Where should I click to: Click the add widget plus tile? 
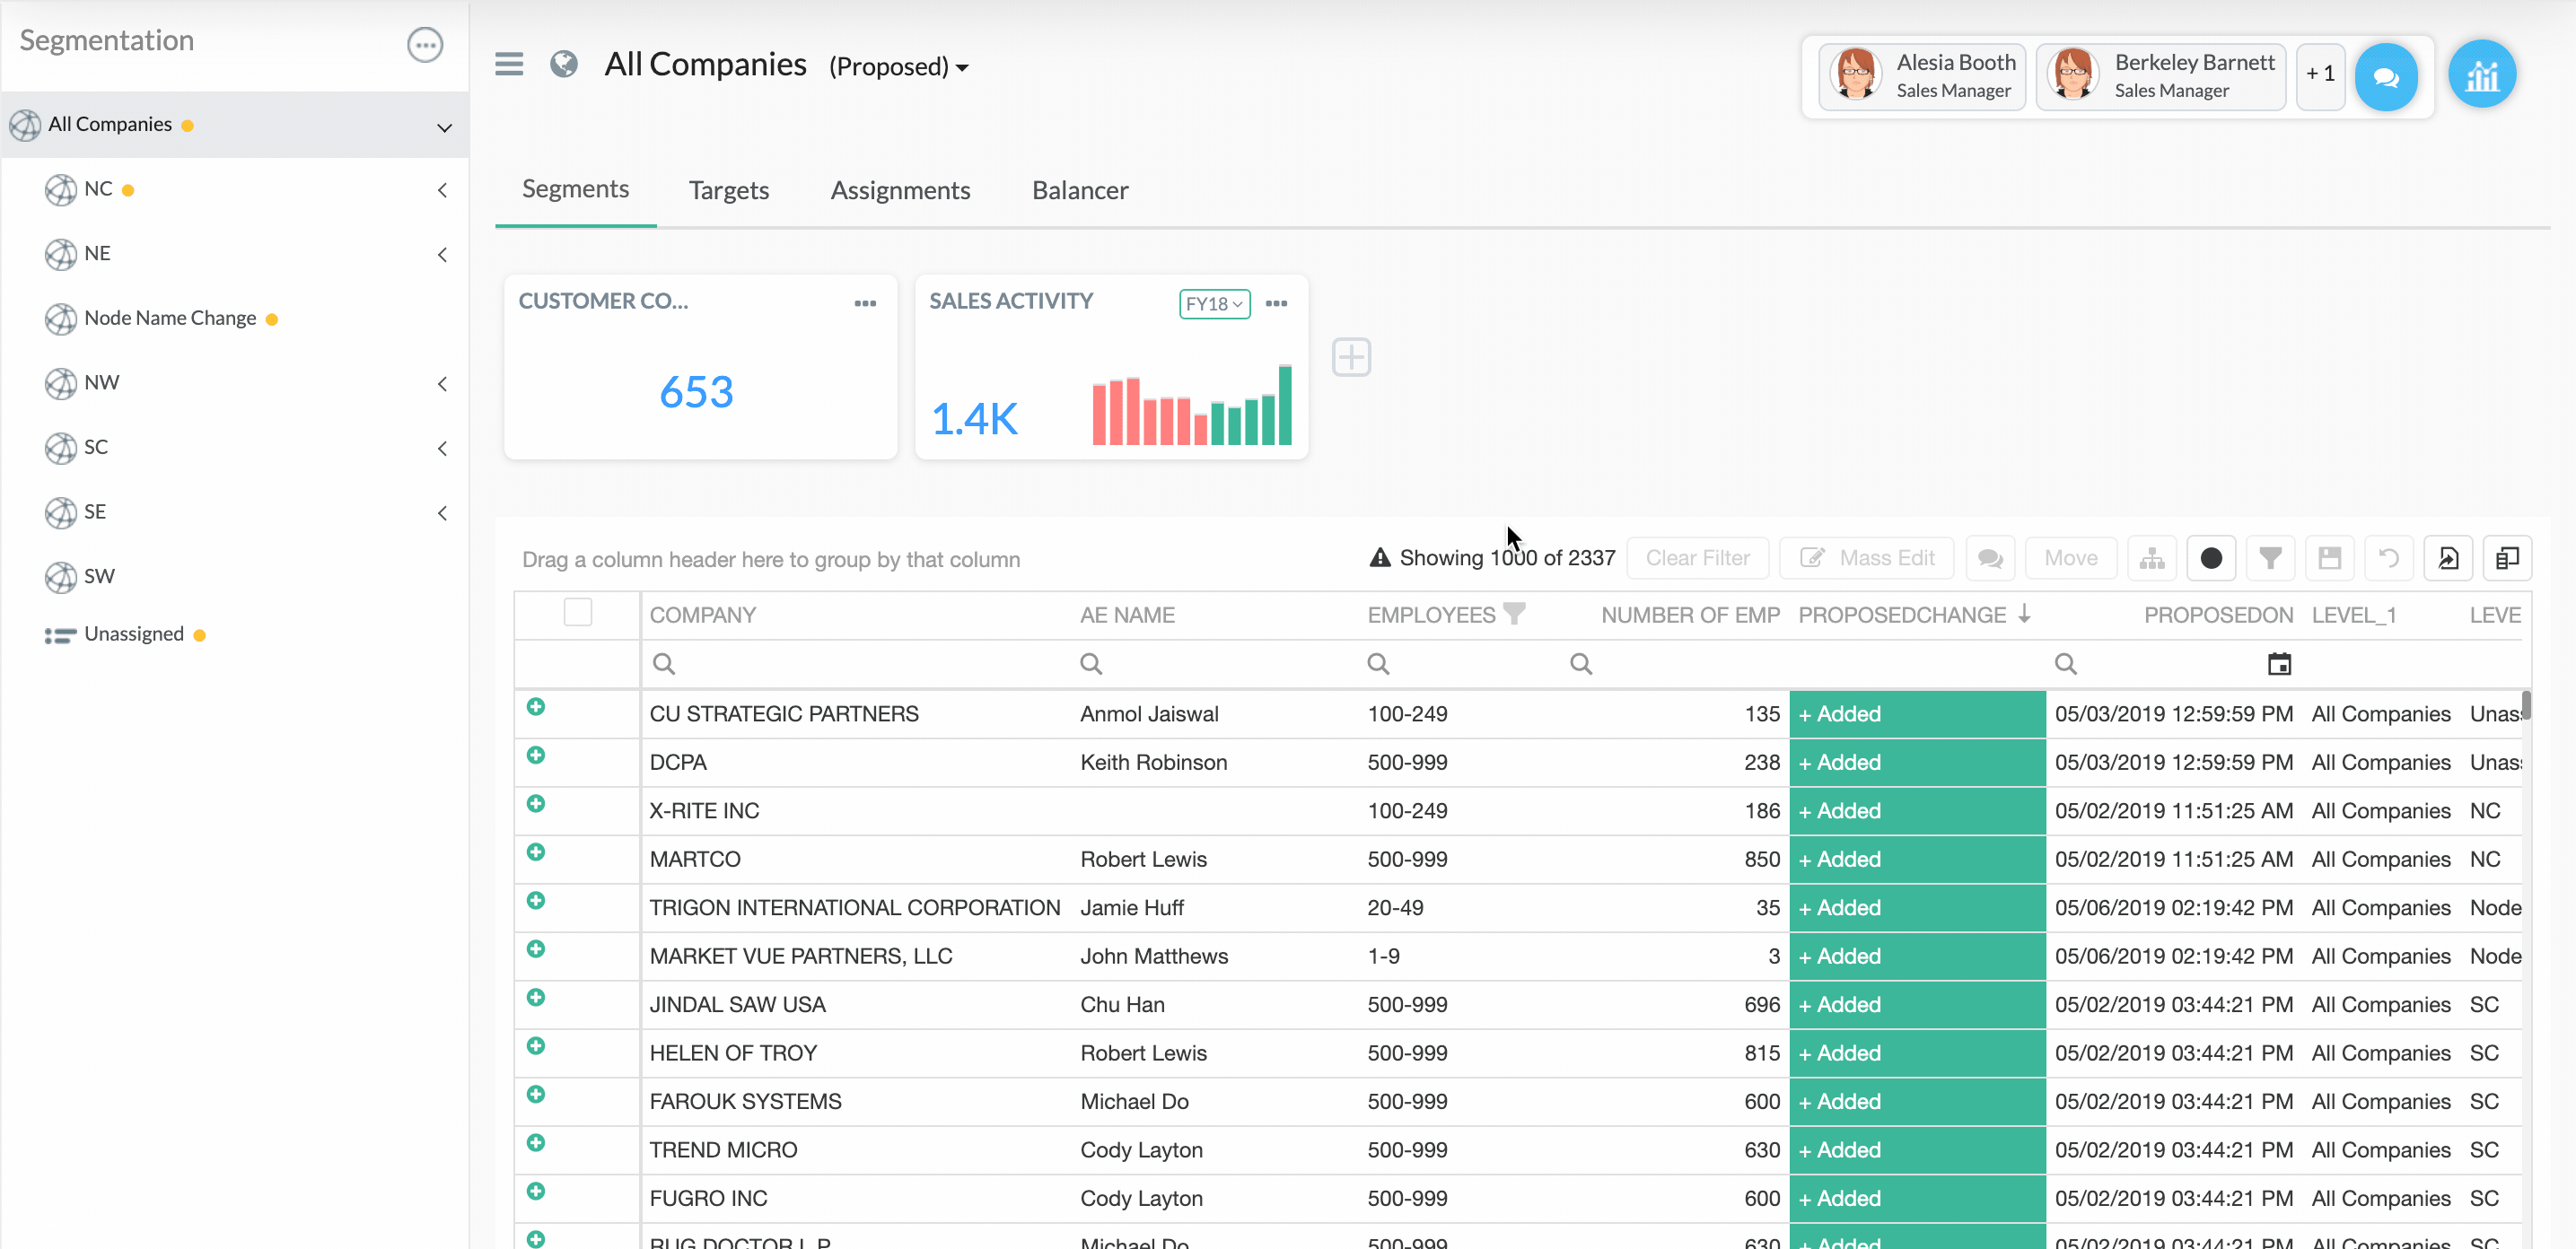coord(1351,357)
